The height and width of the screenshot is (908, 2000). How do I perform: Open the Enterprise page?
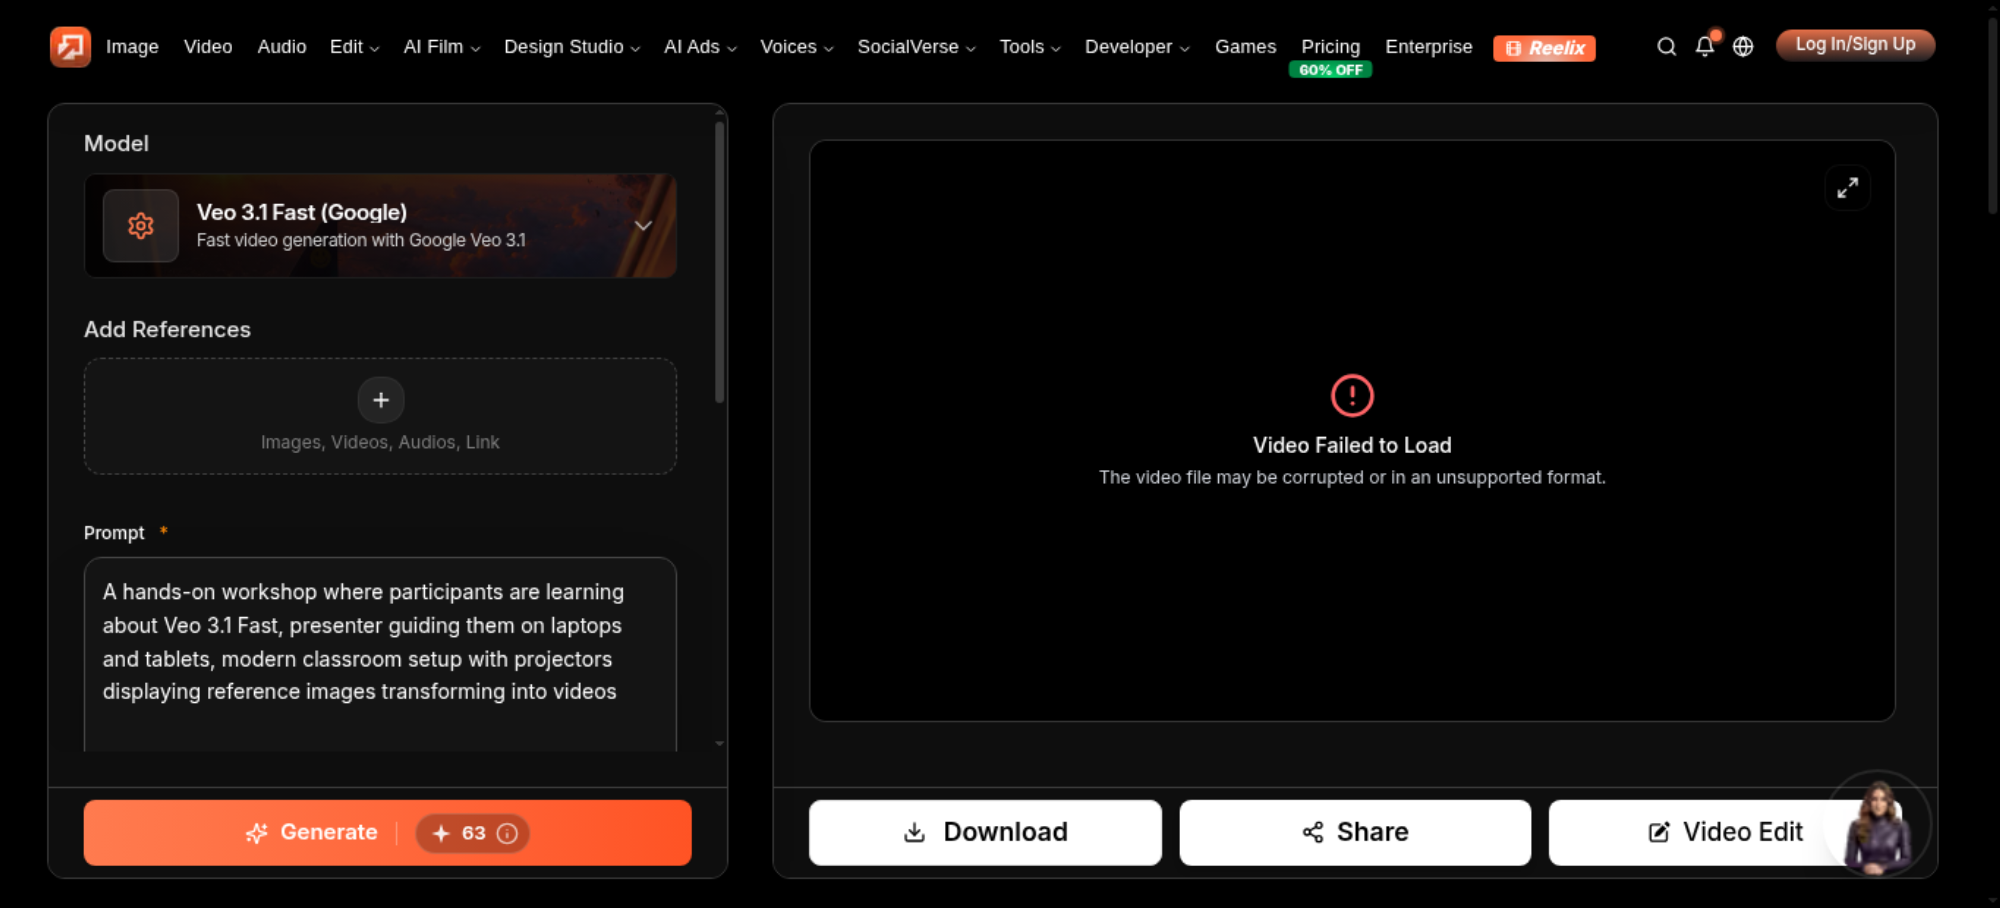pyautogui.click(x=1428, y=47)
